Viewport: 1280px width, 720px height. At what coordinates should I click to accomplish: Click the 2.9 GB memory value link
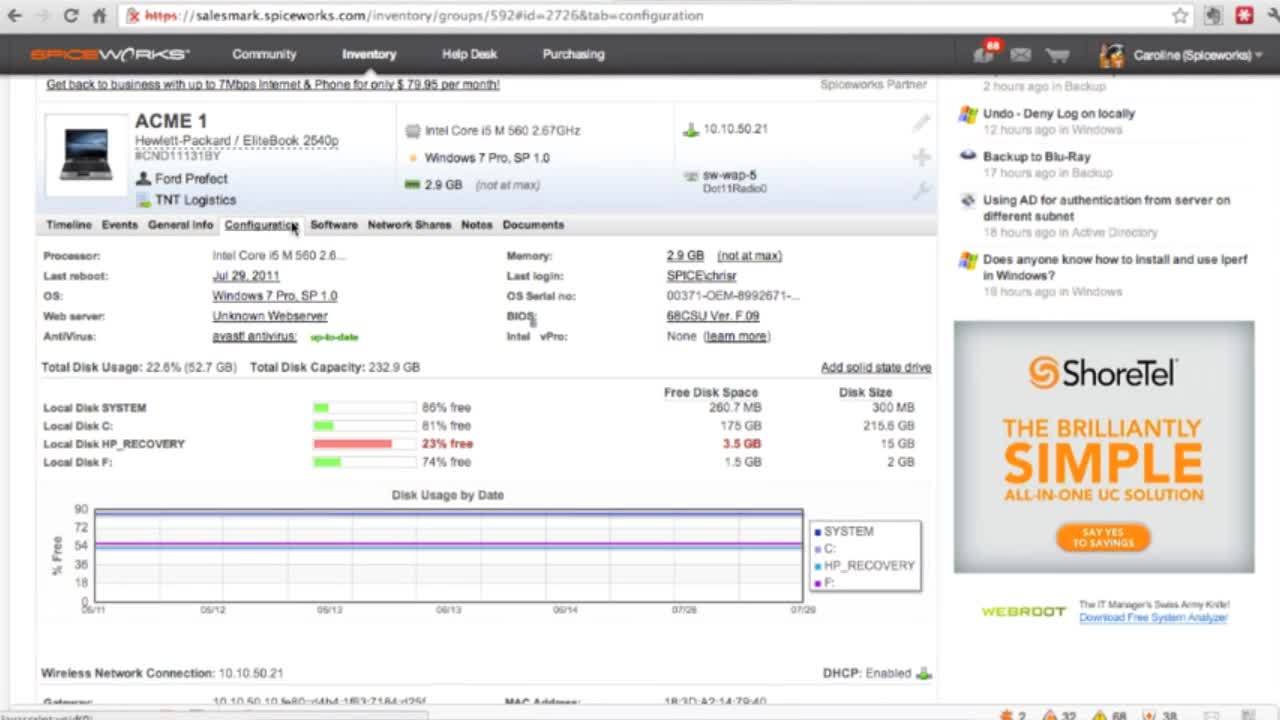tap(685, 256)
